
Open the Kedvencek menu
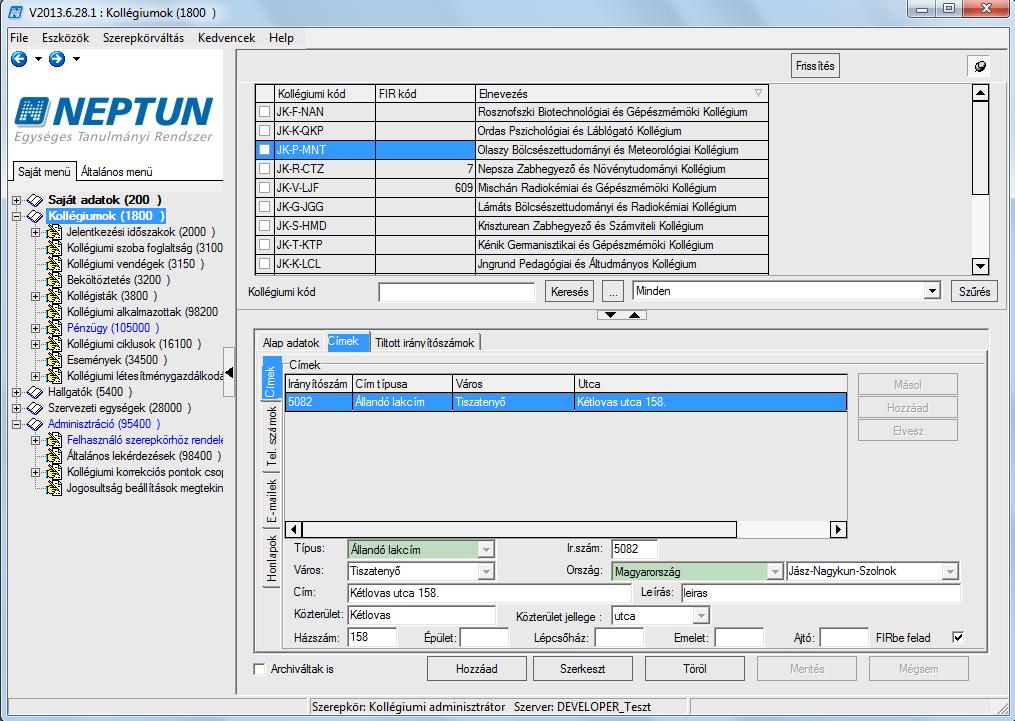coord(227,38)
